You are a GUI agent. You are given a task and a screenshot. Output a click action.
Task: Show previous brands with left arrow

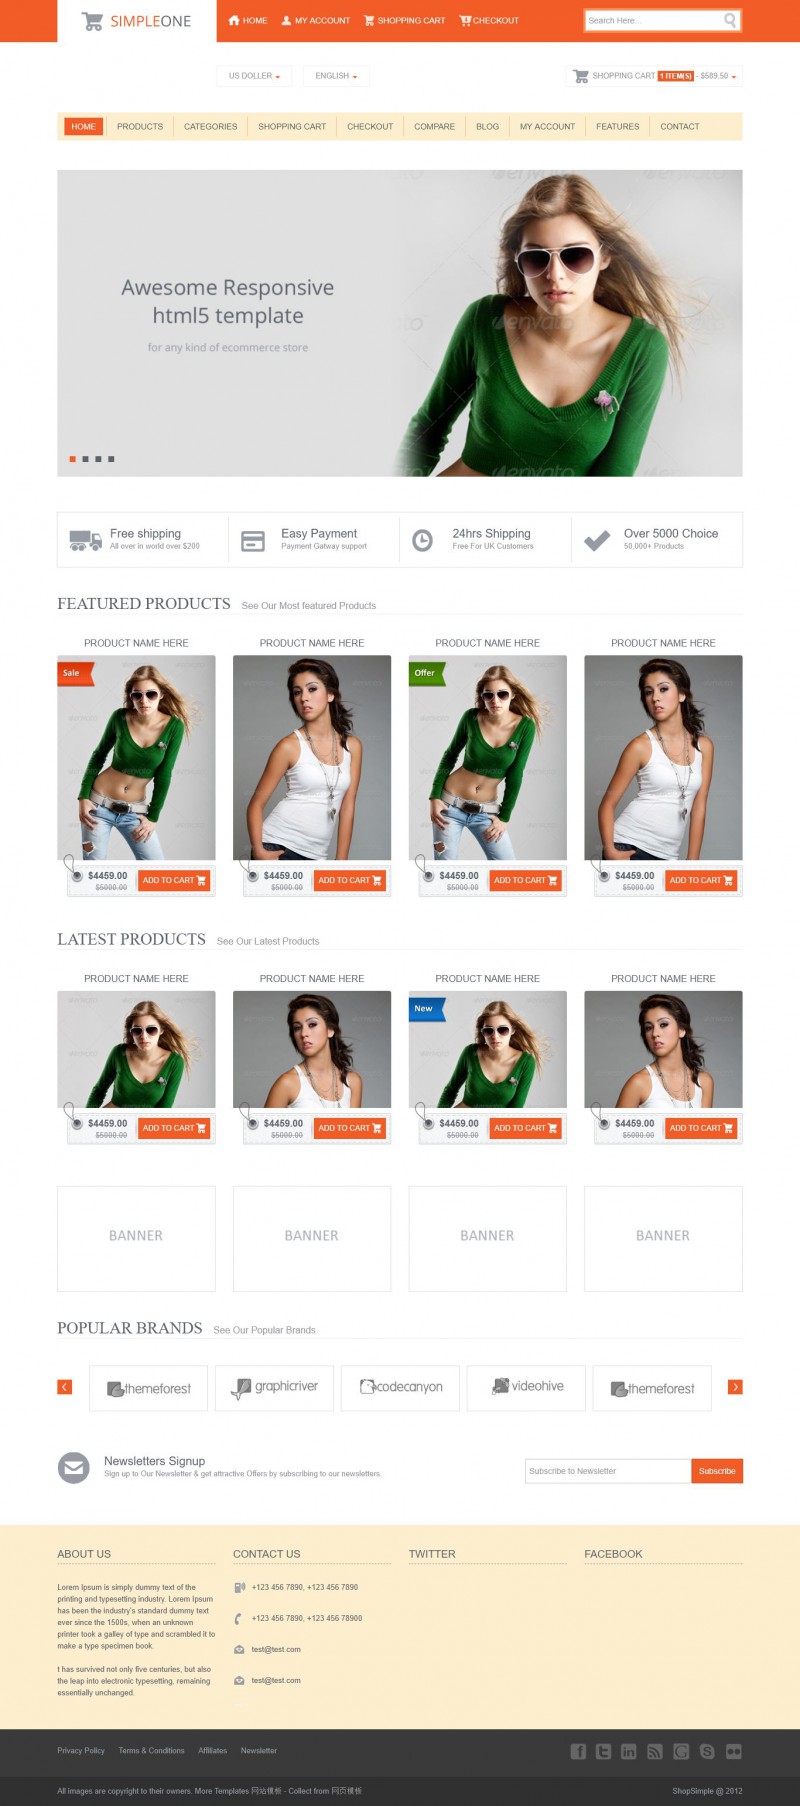pos(65,1387)
